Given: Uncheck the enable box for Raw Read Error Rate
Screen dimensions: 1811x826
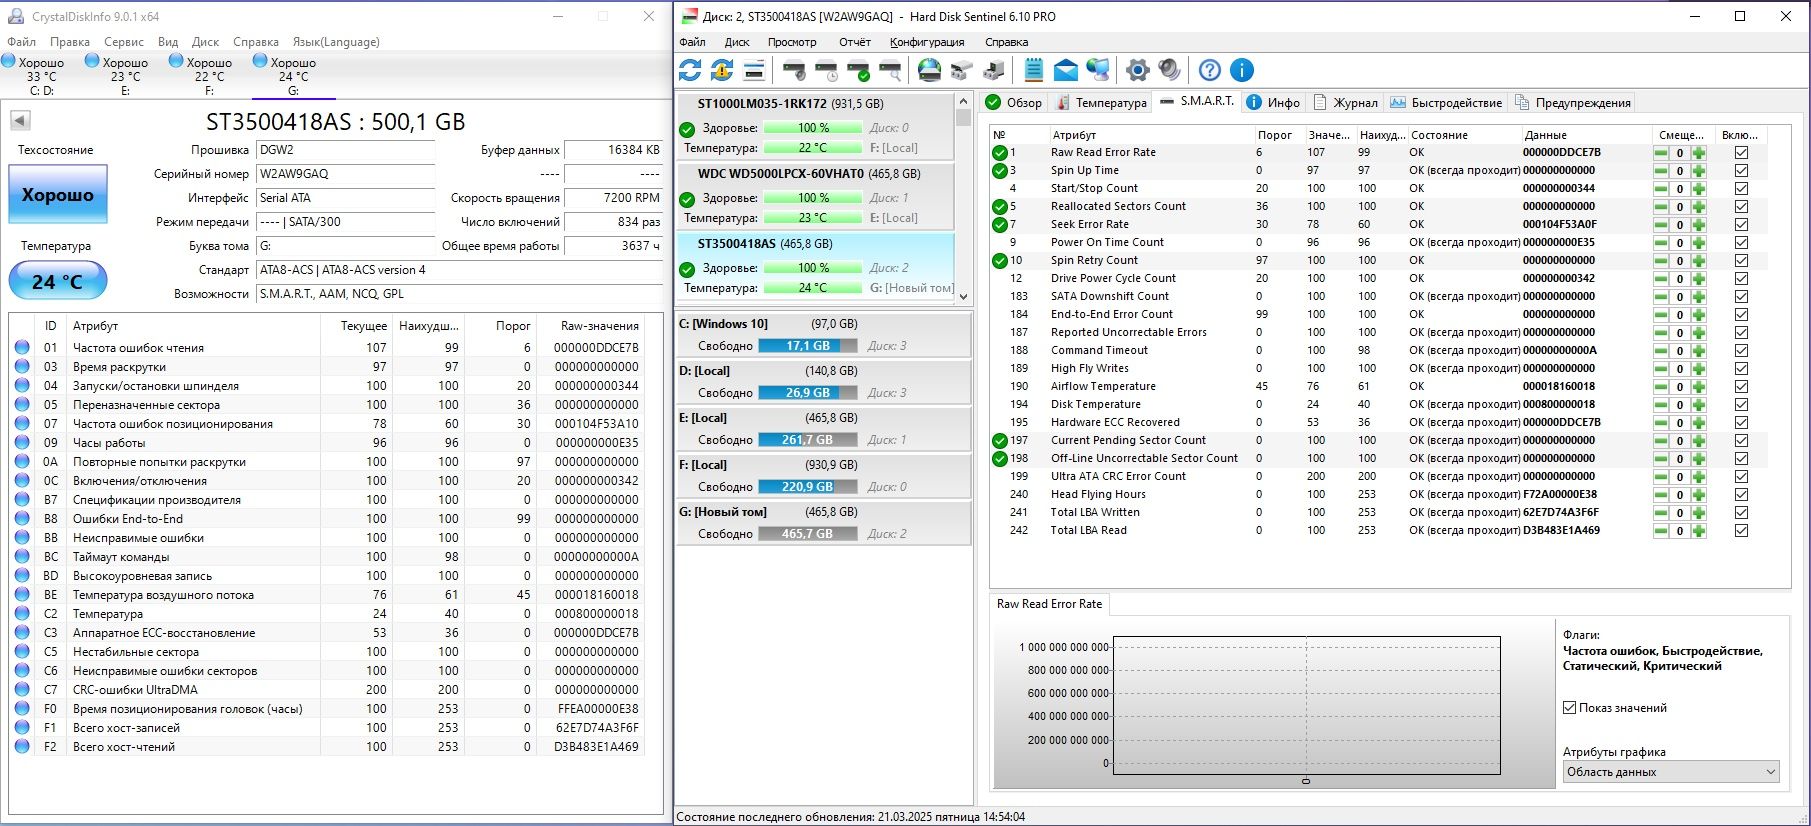Looking at the screenshot, I should point(1741,153).
